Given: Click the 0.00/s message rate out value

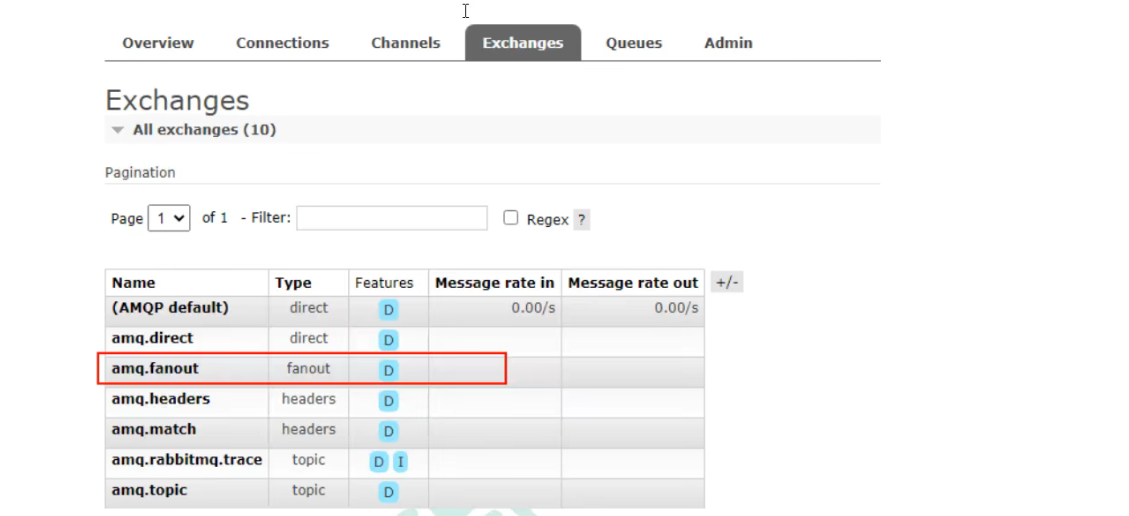Looking at the screenshot, I should tap(676, 308).
